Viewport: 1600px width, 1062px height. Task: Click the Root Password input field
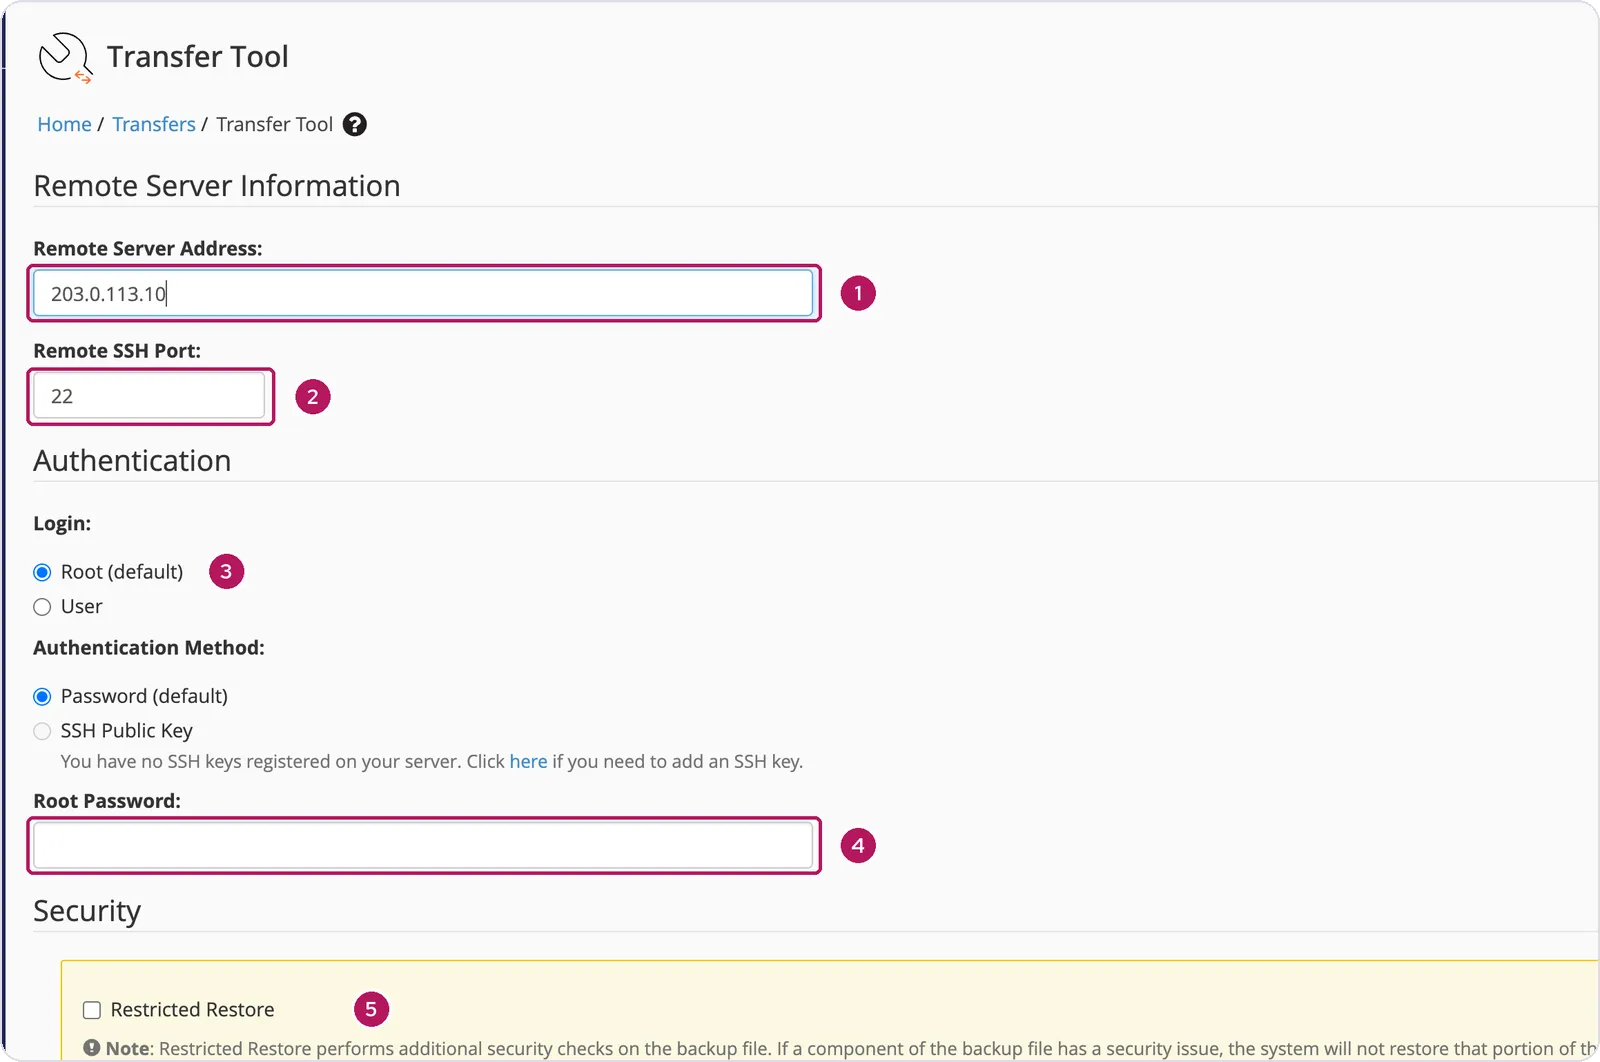click(x=423, y=846)
